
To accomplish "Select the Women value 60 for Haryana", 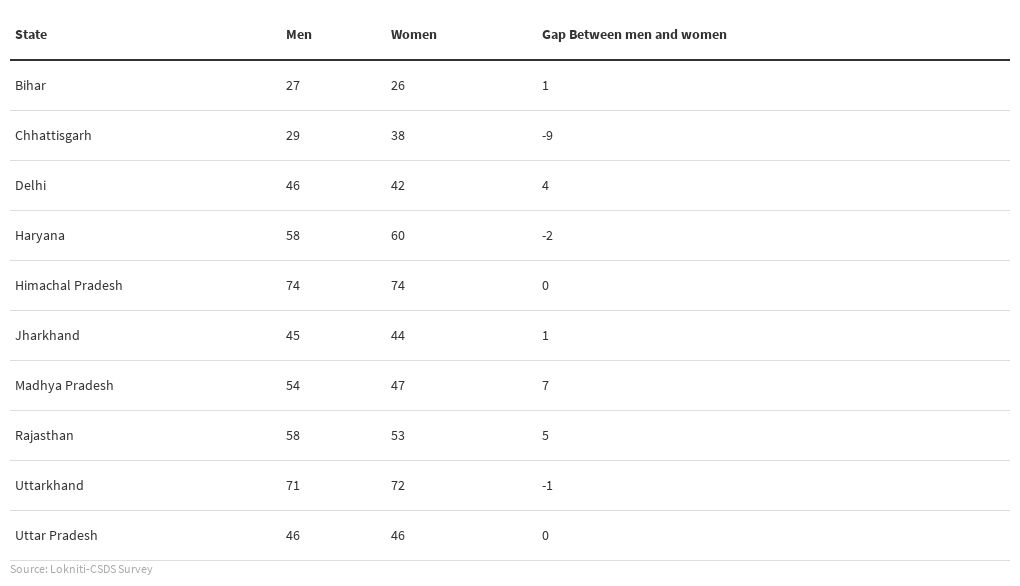I will [397, 235].
